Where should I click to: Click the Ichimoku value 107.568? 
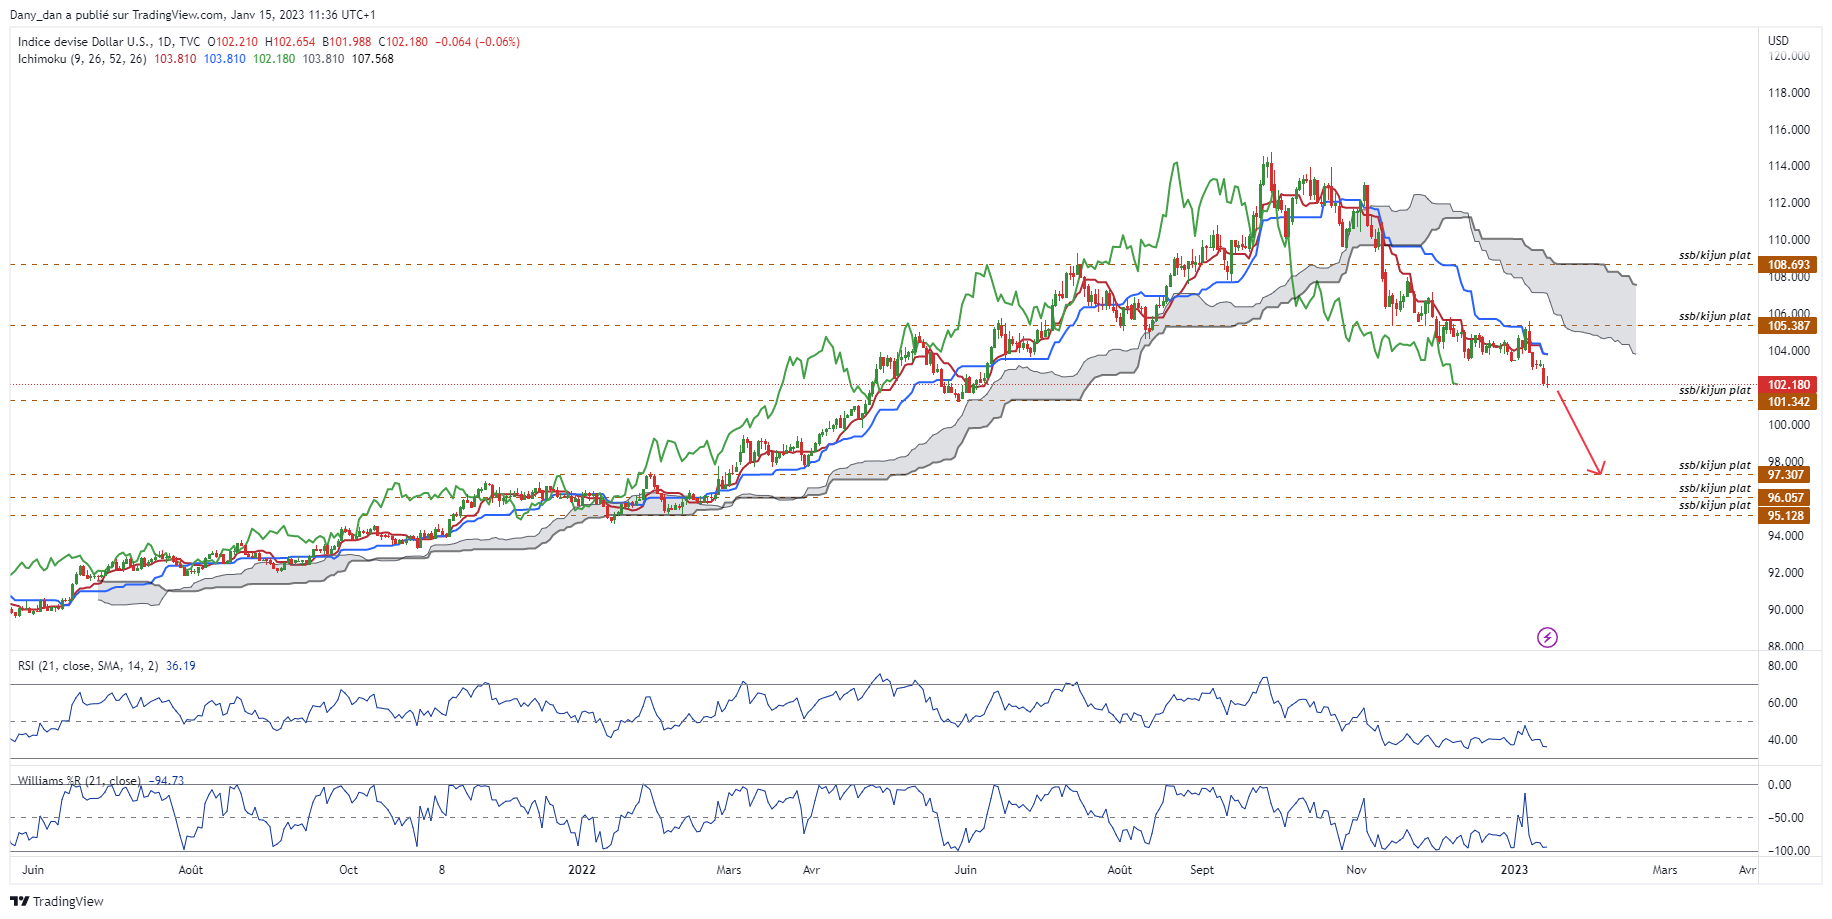(373, 59)
